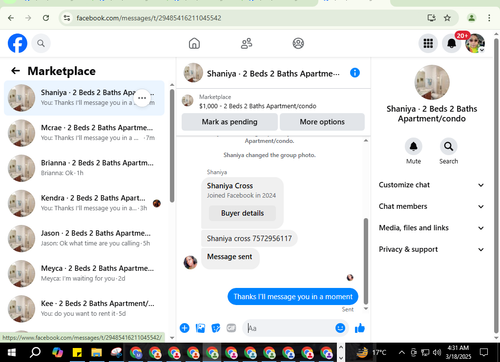Click the More options button
Image resolution: width=500 pixels, height=362 pixels.
click(322, 122)
